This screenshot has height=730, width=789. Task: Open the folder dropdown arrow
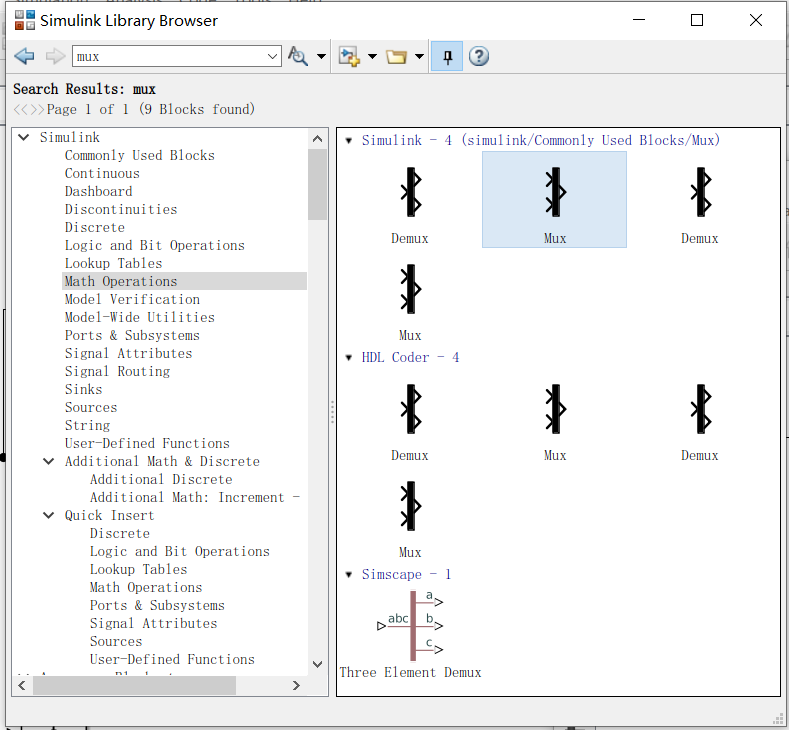pyautogui.click(x=419, y=56)
